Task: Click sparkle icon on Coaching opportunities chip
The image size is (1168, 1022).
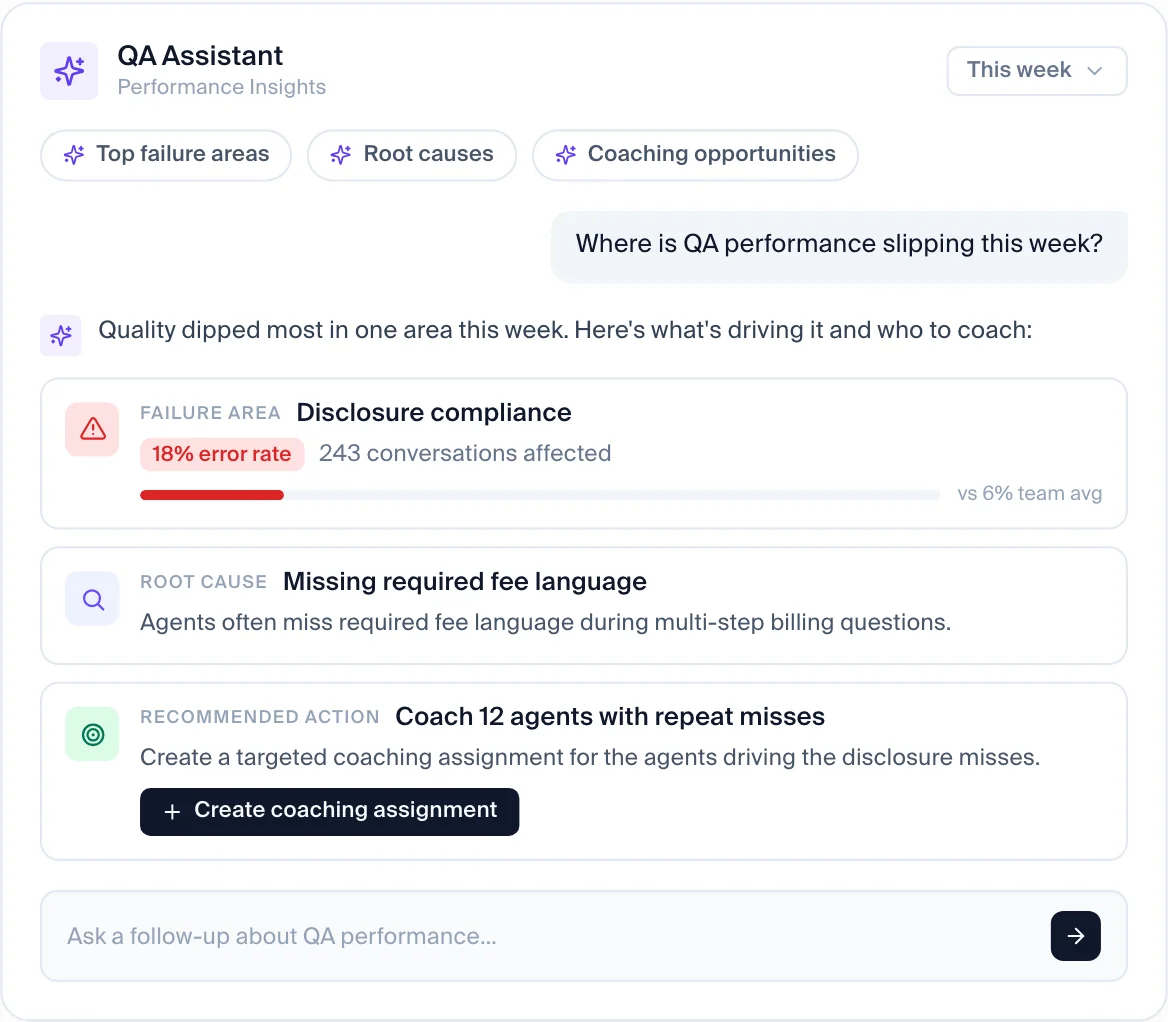Action: point(565,154)
